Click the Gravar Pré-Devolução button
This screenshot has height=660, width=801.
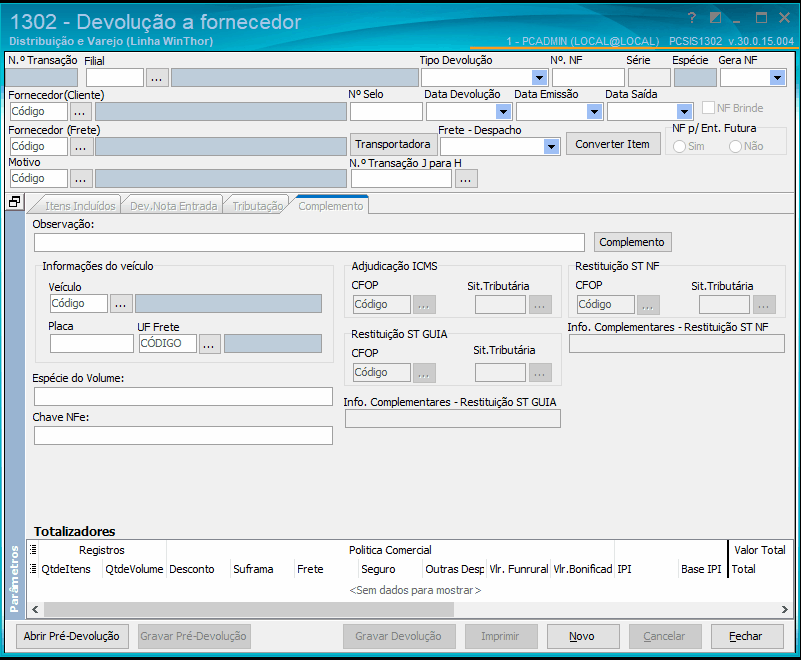(x=194, y=636)
